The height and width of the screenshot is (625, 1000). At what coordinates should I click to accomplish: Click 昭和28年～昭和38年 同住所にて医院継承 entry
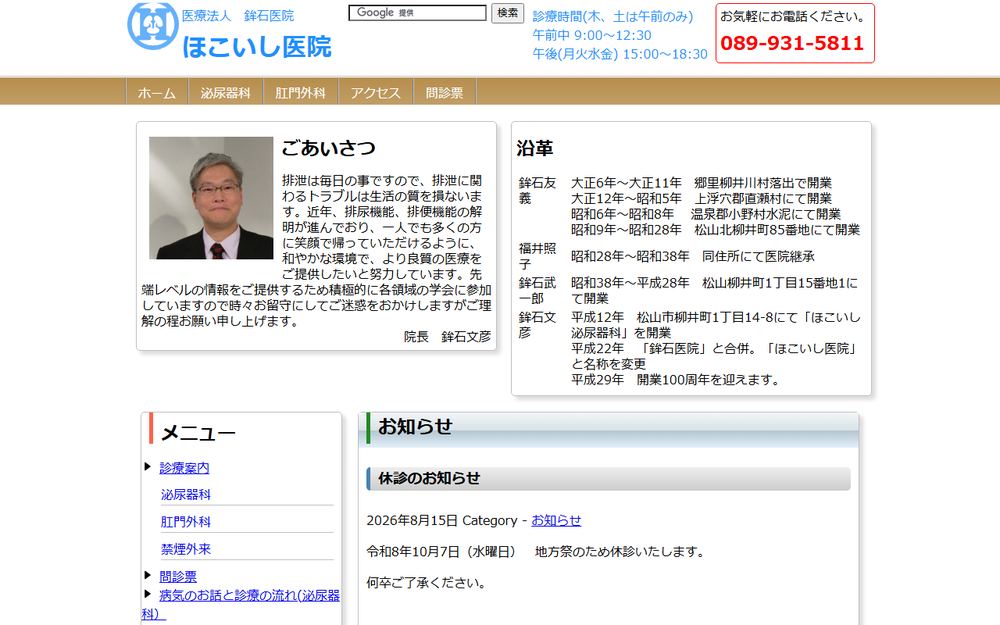pyautogui.click(x=693, y=256)
